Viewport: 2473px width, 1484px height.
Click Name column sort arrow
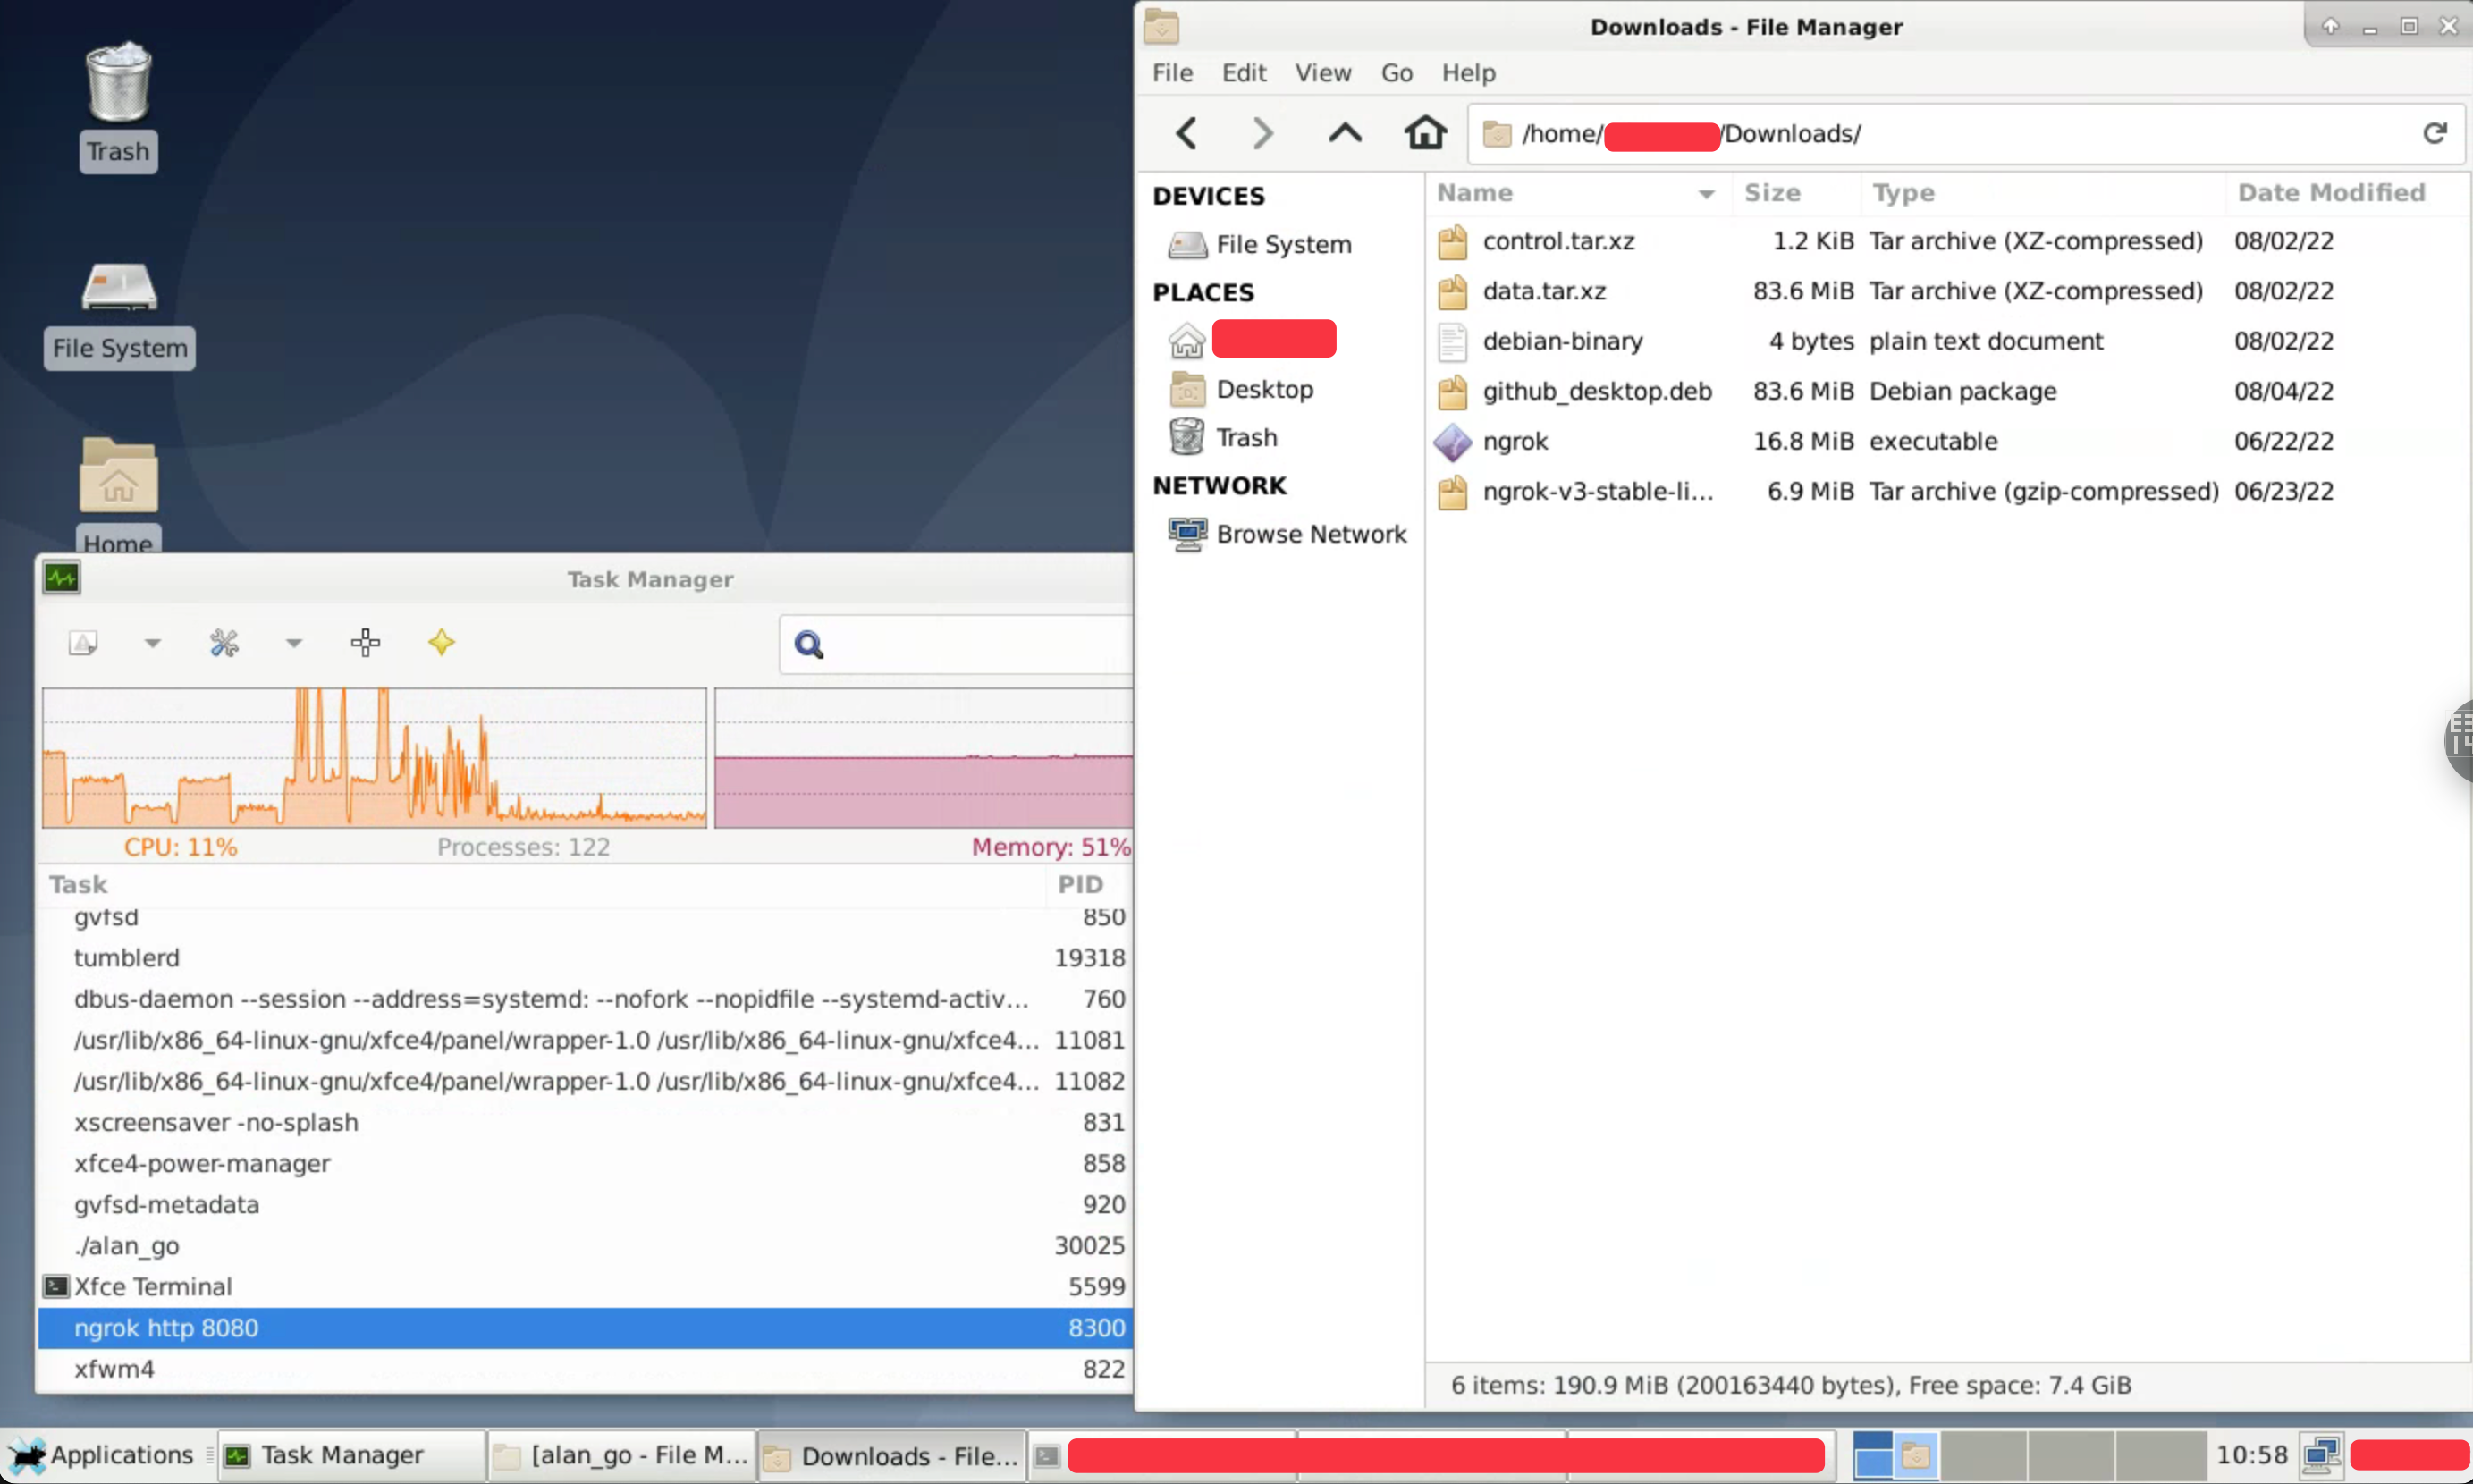(x=1706, y=194)
